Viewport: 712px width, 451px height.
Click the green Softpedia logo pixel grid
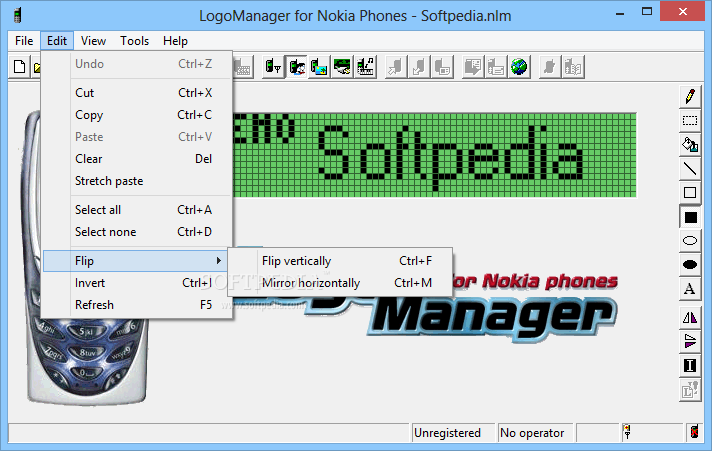pos(435,155)
